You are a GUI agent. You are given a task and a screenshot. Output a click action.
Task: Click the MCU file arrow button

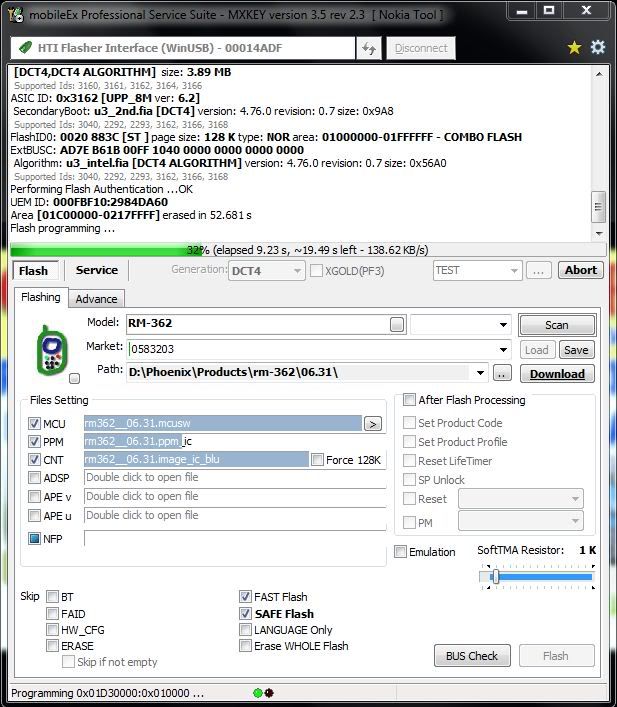(373, 424)
